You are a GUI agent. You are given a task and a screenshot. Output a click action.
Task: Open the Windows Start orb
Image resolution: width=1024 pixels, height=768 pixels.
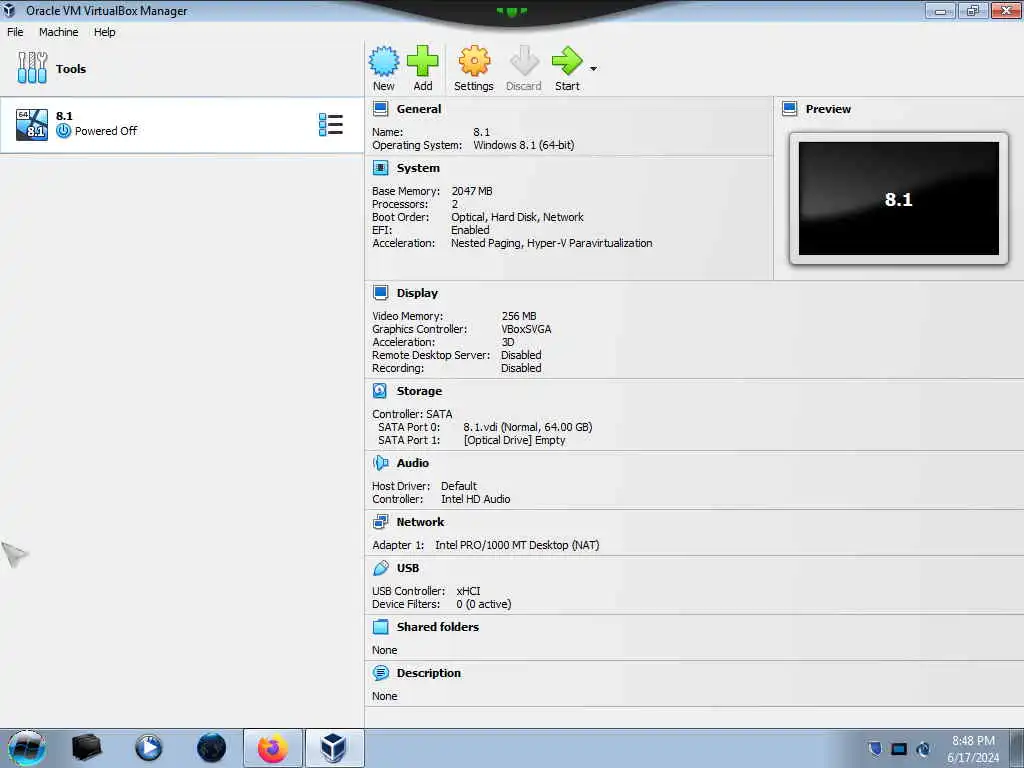tap(27, 748)
